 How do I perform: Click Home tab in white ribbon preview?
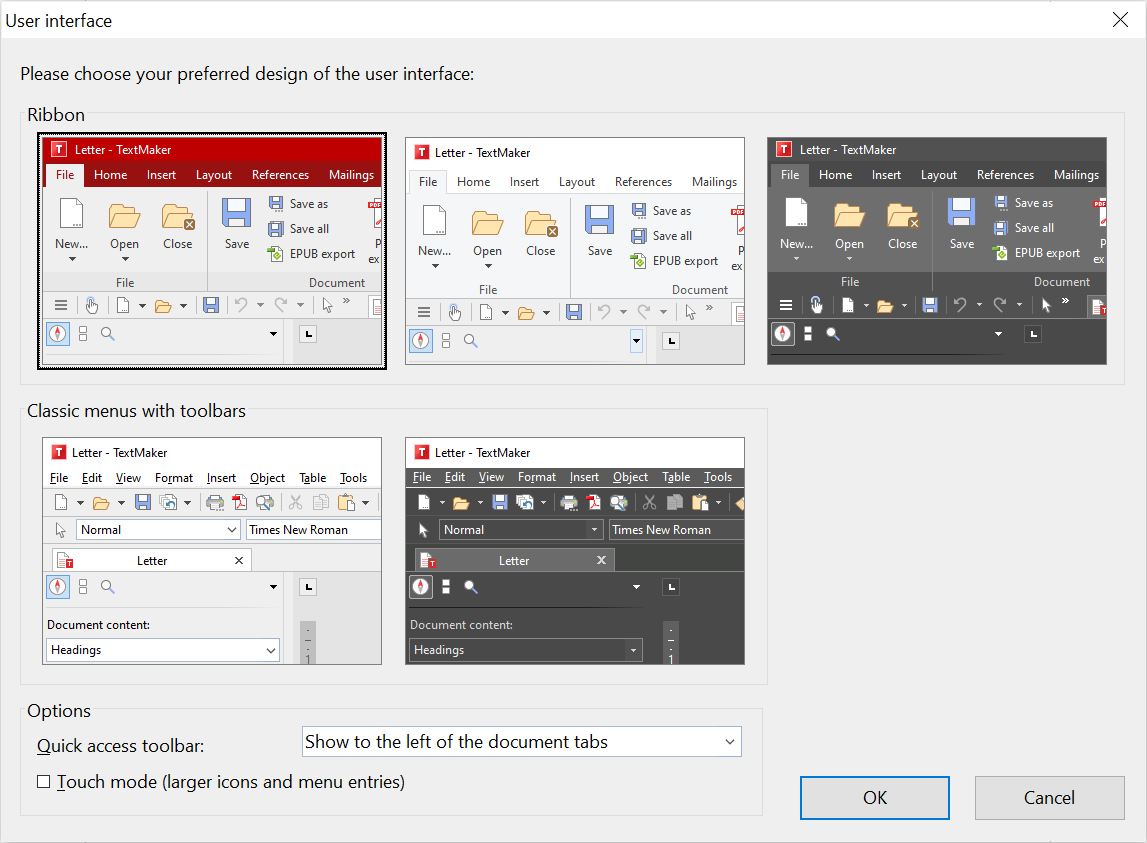[x=473, y=181]
